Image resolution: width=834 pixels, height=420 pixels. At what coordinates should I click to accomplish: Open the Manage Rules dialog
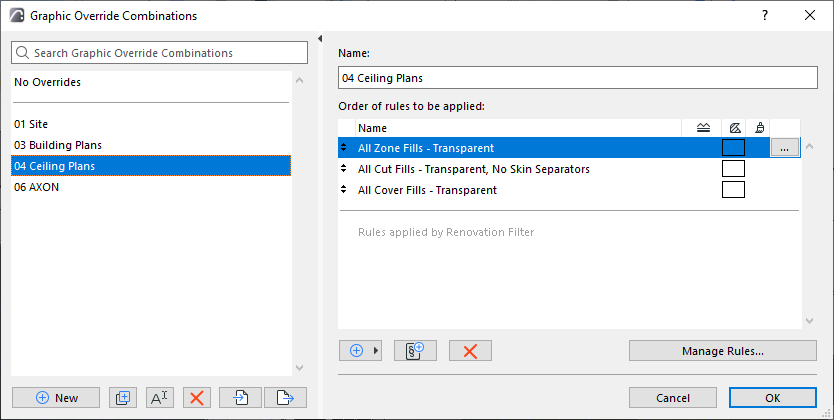(722, 351)
